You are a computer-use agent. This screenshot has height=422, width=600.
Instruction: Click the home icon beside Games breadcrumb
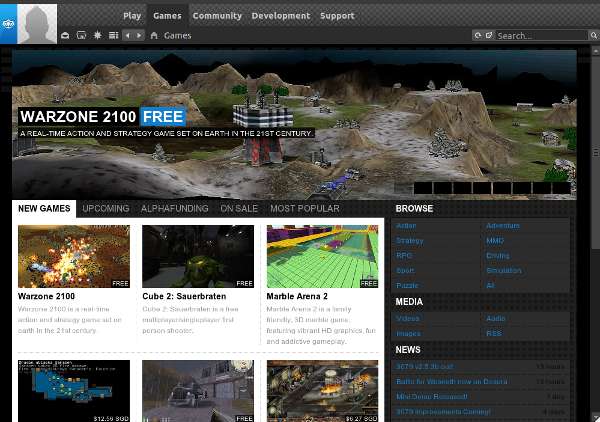(154, 36)
